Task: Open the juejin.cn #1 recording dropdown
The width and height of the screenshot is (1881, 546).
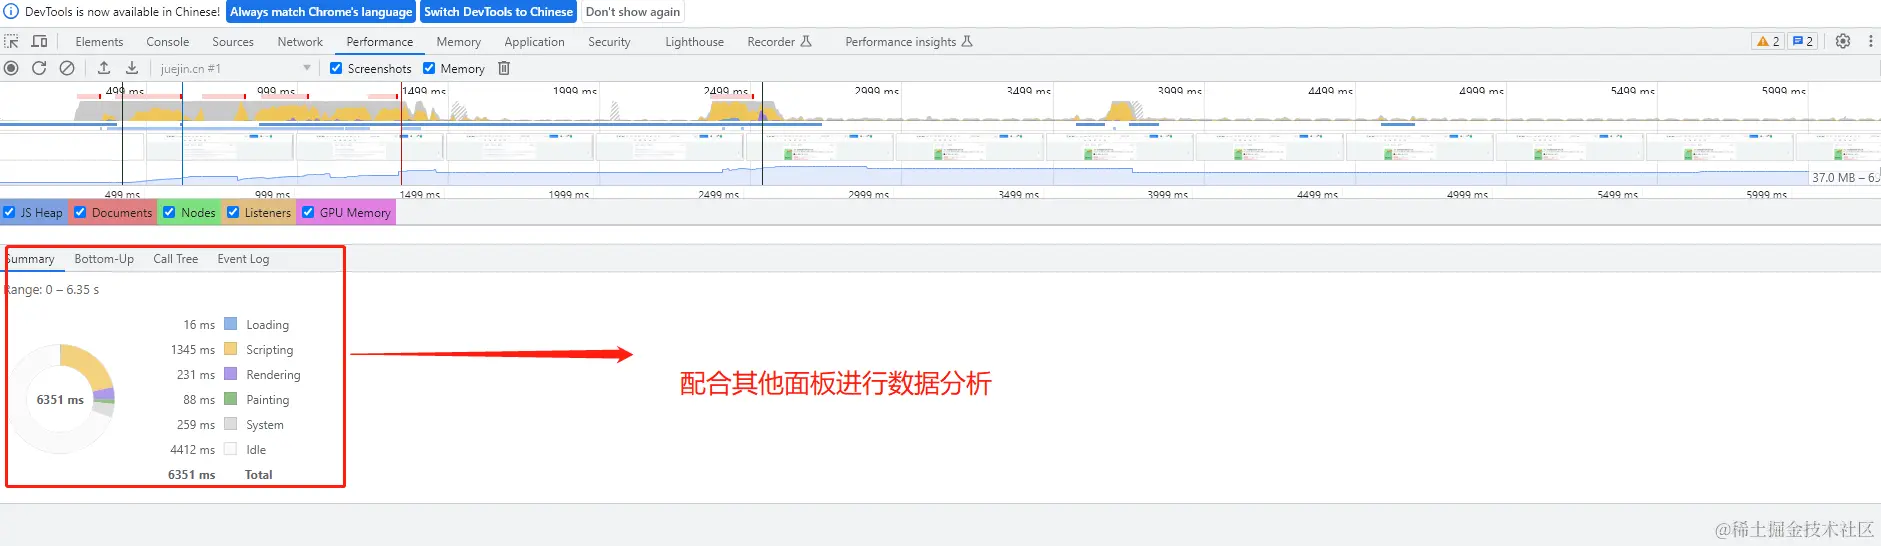Action: point(236,68)
